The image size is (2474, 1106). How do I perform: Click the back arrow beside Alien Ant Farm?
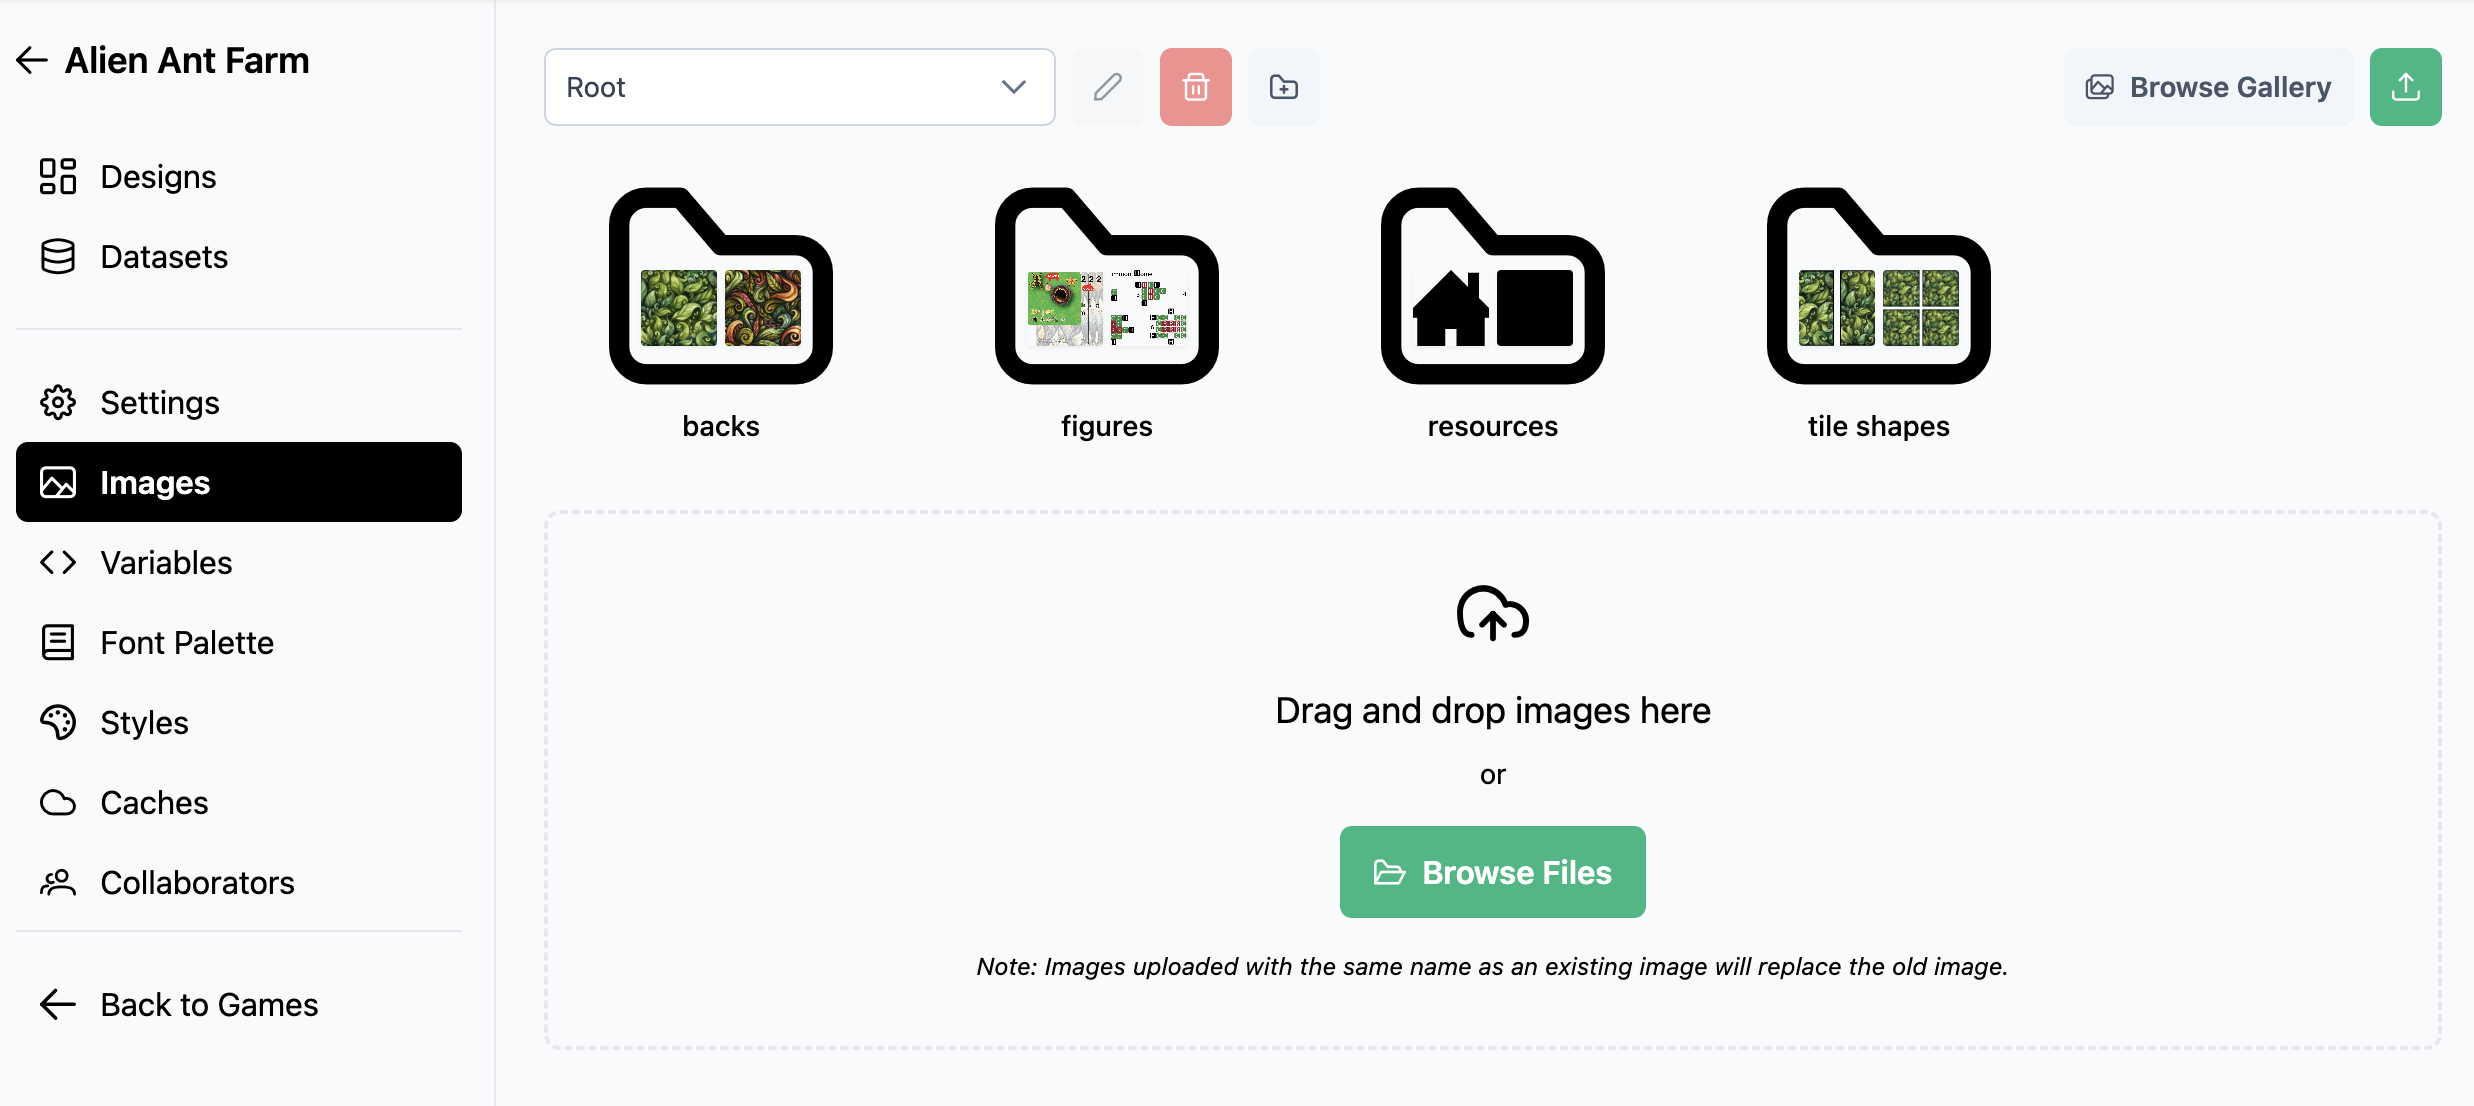click(x=32, y=61)
